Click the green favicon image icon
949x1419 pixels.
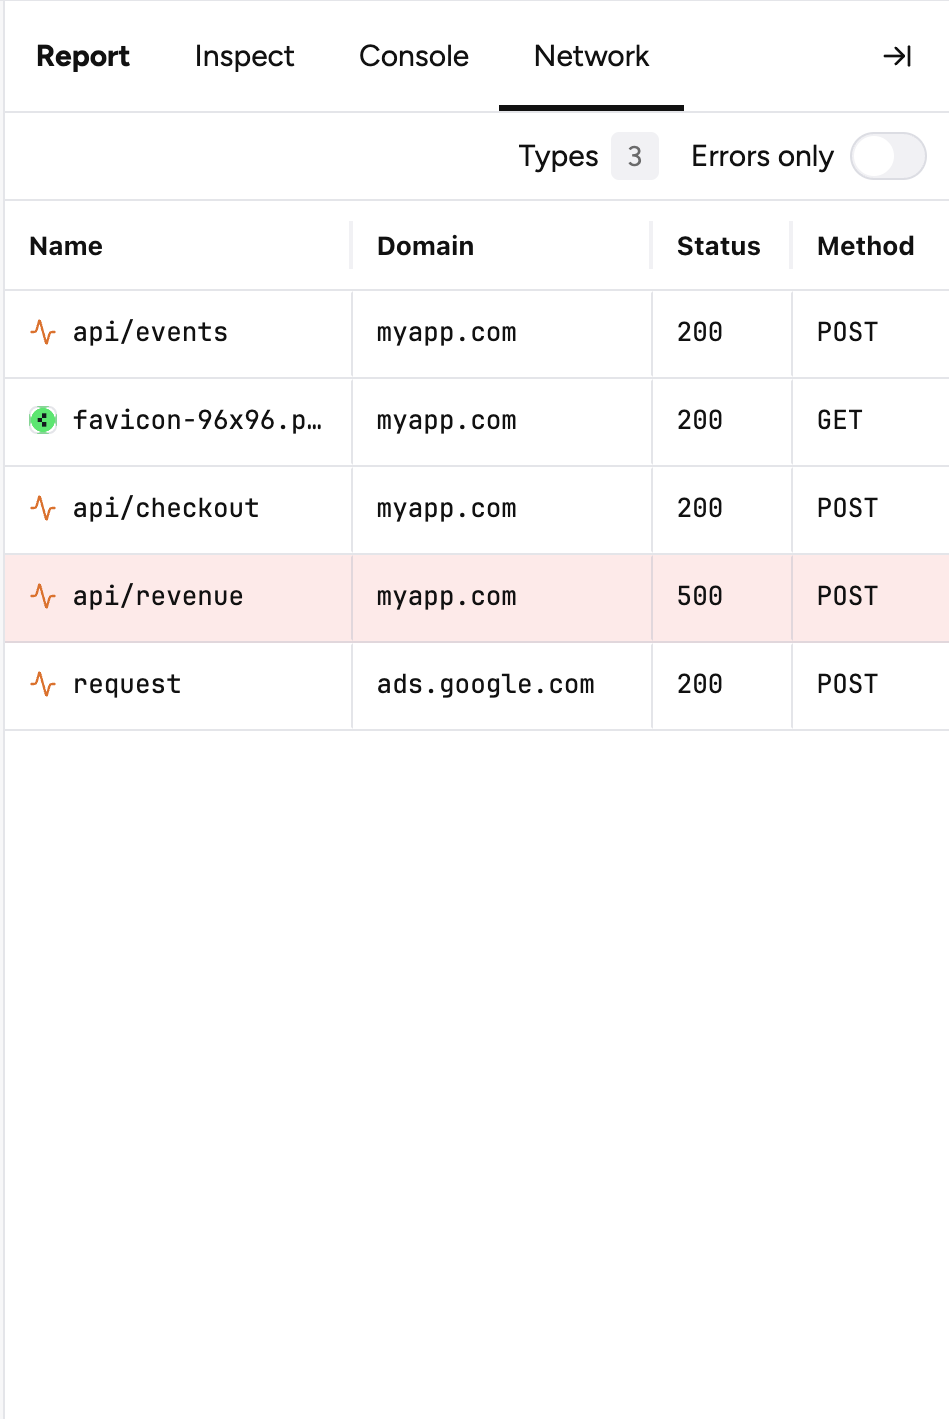point(43,420)
